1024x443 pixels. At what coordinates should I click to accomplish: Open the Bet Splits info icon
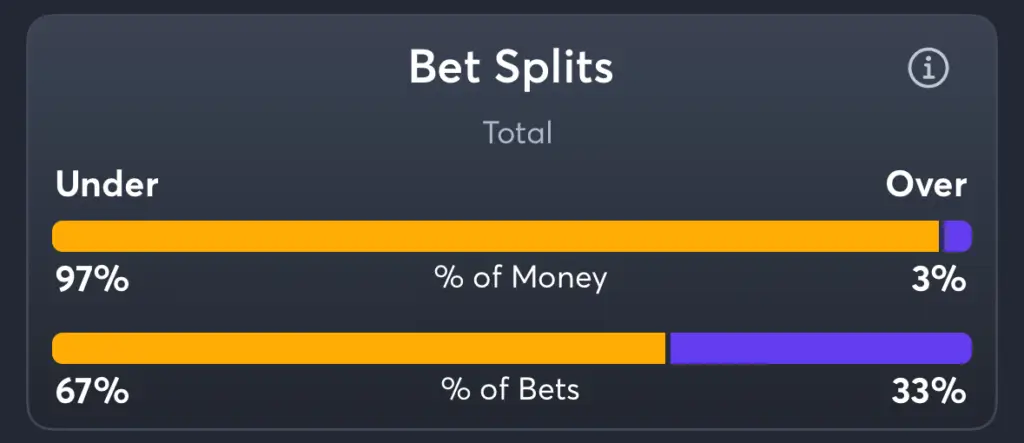click(x=928, y=68)
